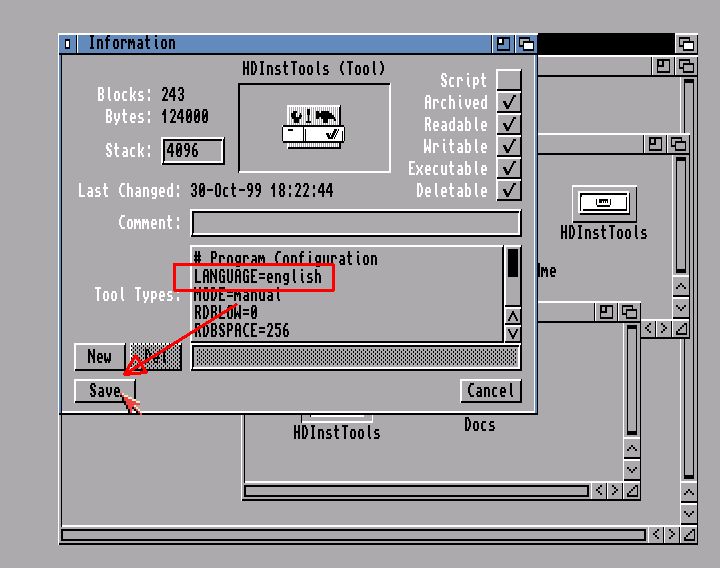Select the Docs drawer icon

[x=479, y=425]
